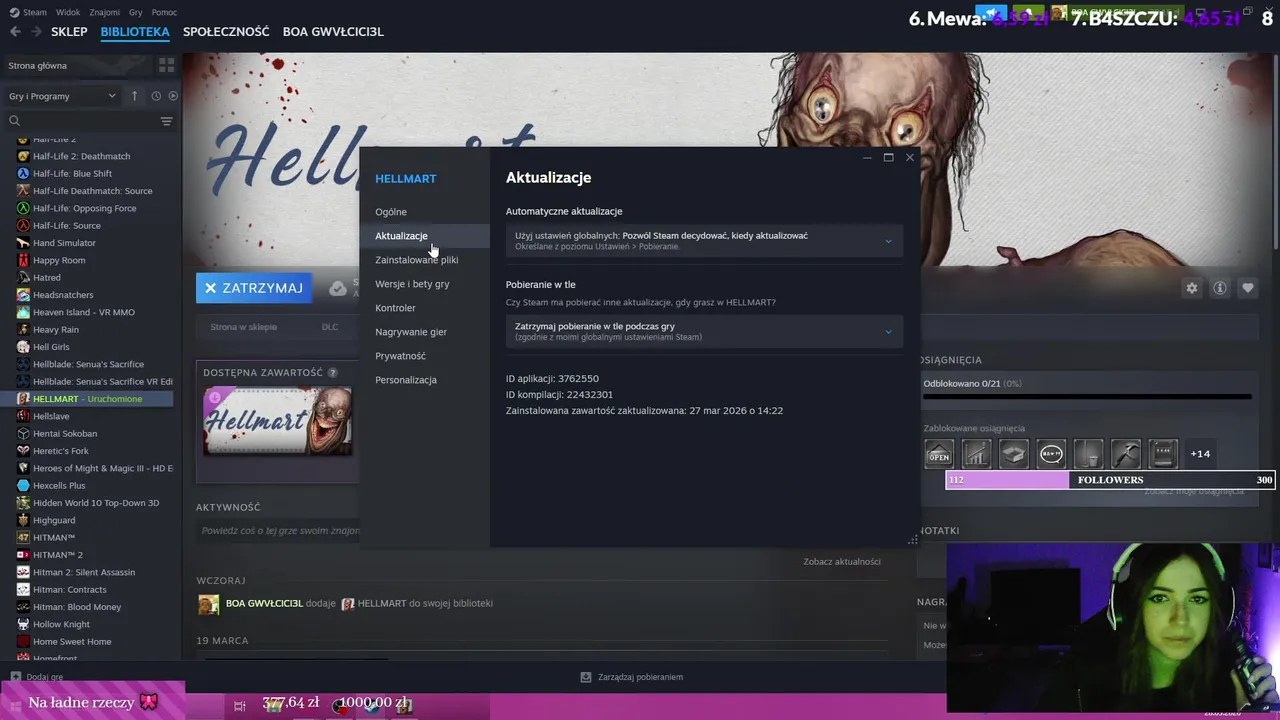The image size is (1280, 720).
Task: Open the Pobieranie w tle dropdown
Action: [x=704, y=331]
